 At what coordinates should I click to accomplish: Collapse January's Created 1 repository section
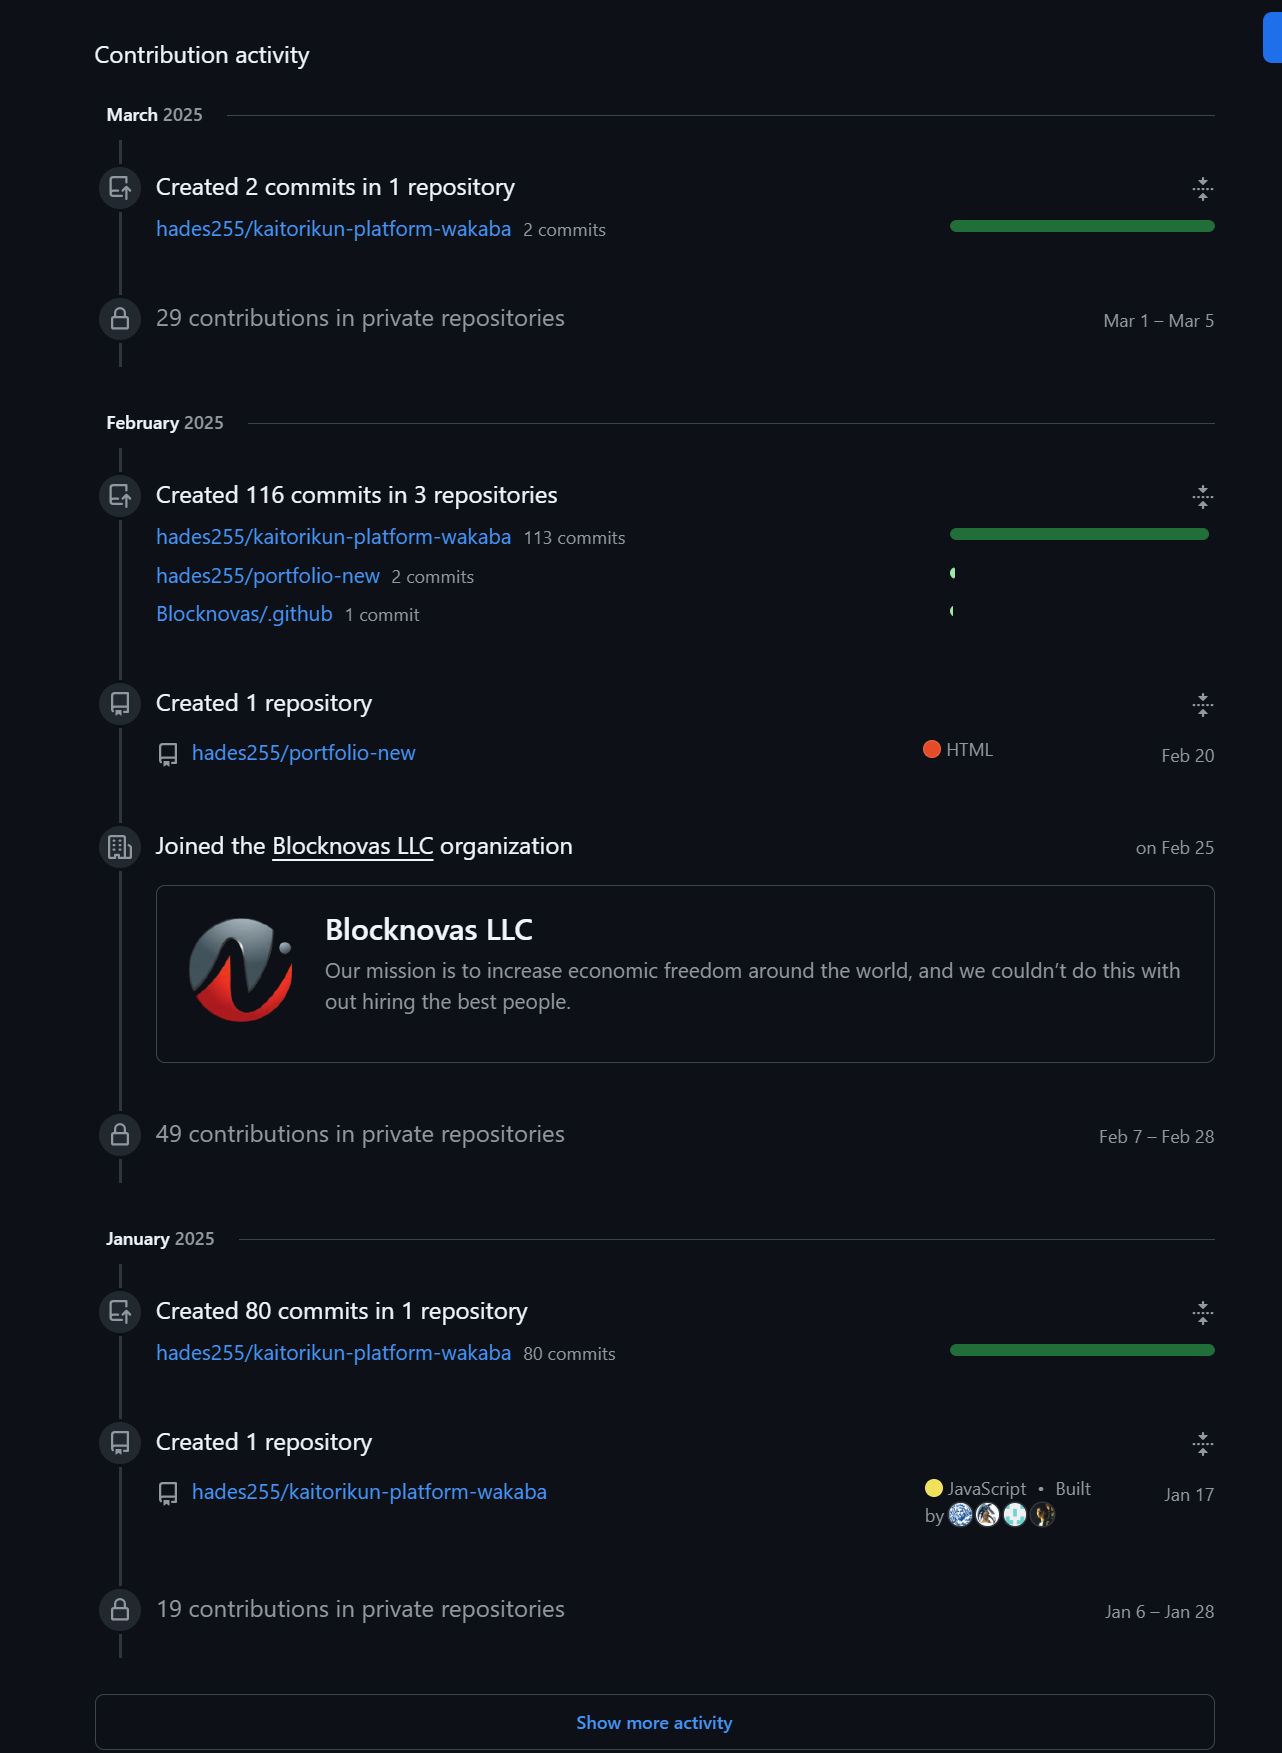pos(1202,1444)
